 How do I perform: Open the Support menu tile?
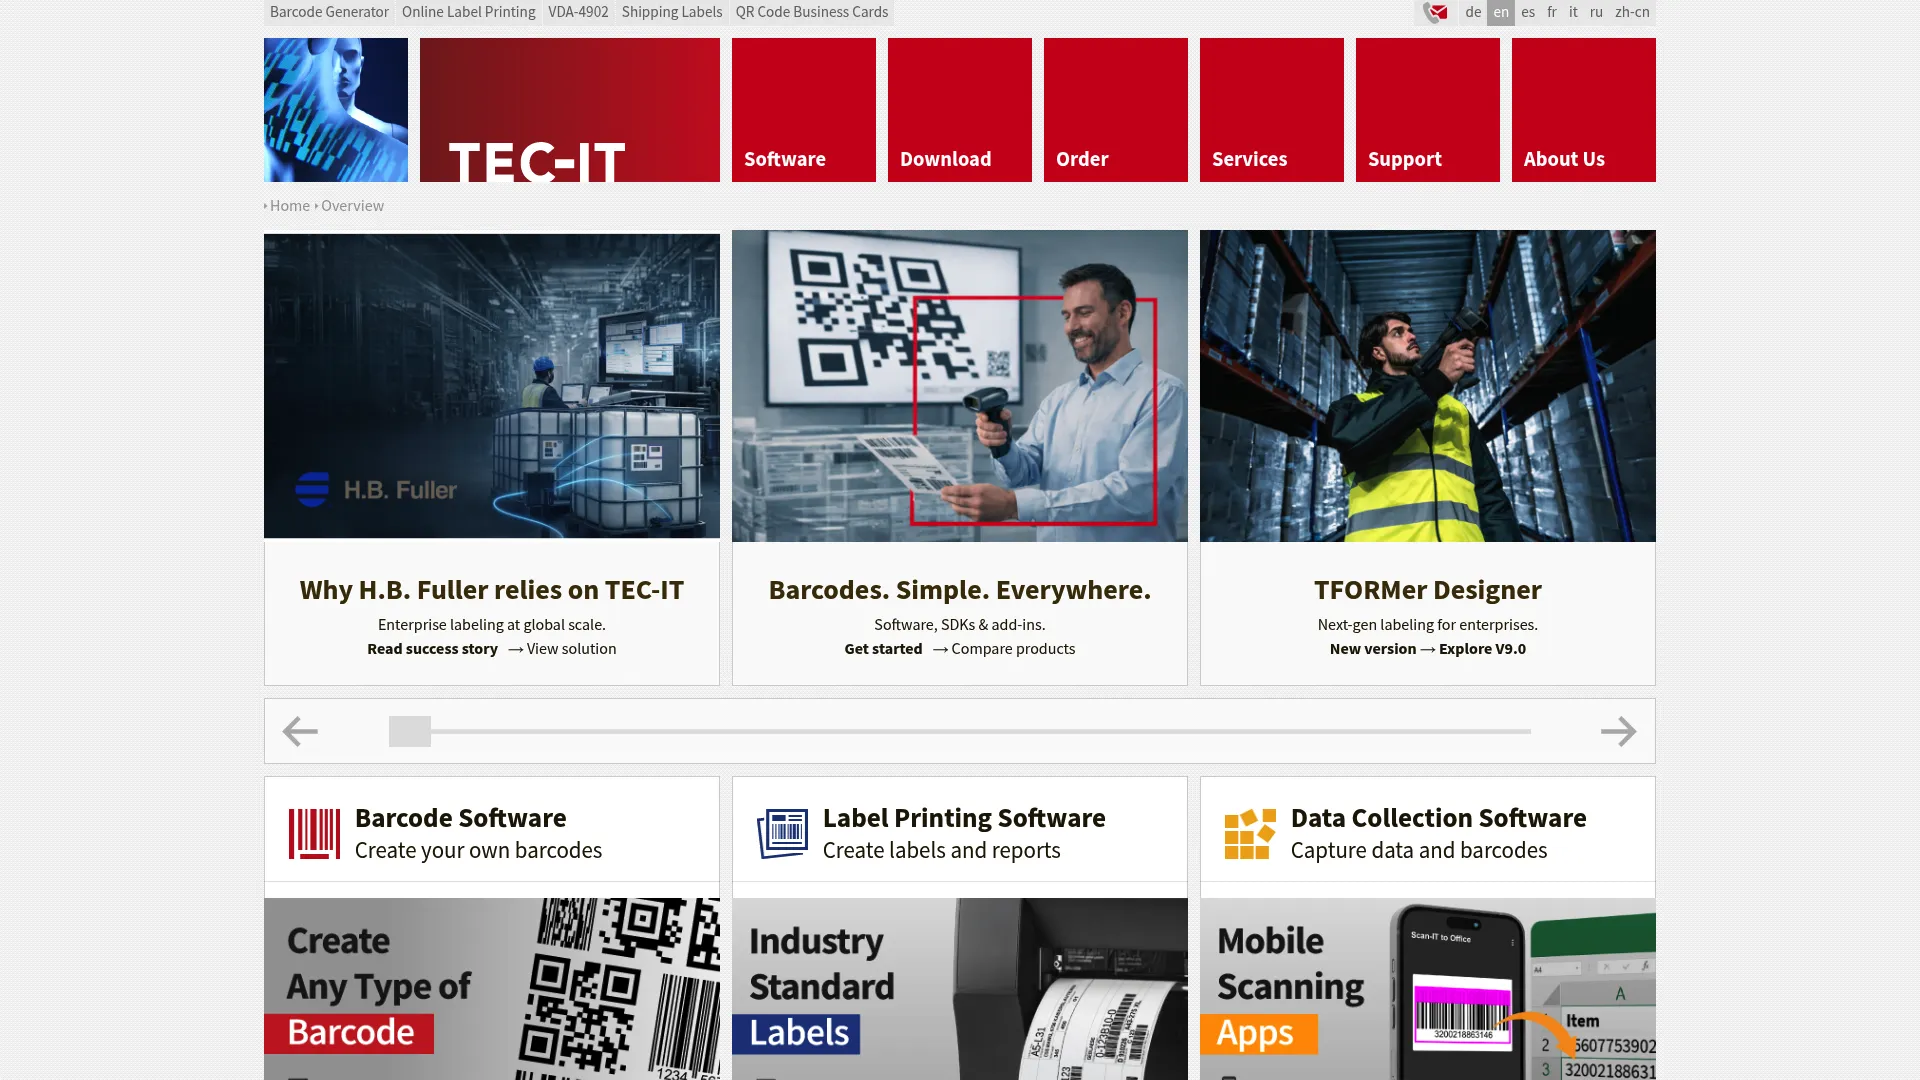tap(1428, 110)
